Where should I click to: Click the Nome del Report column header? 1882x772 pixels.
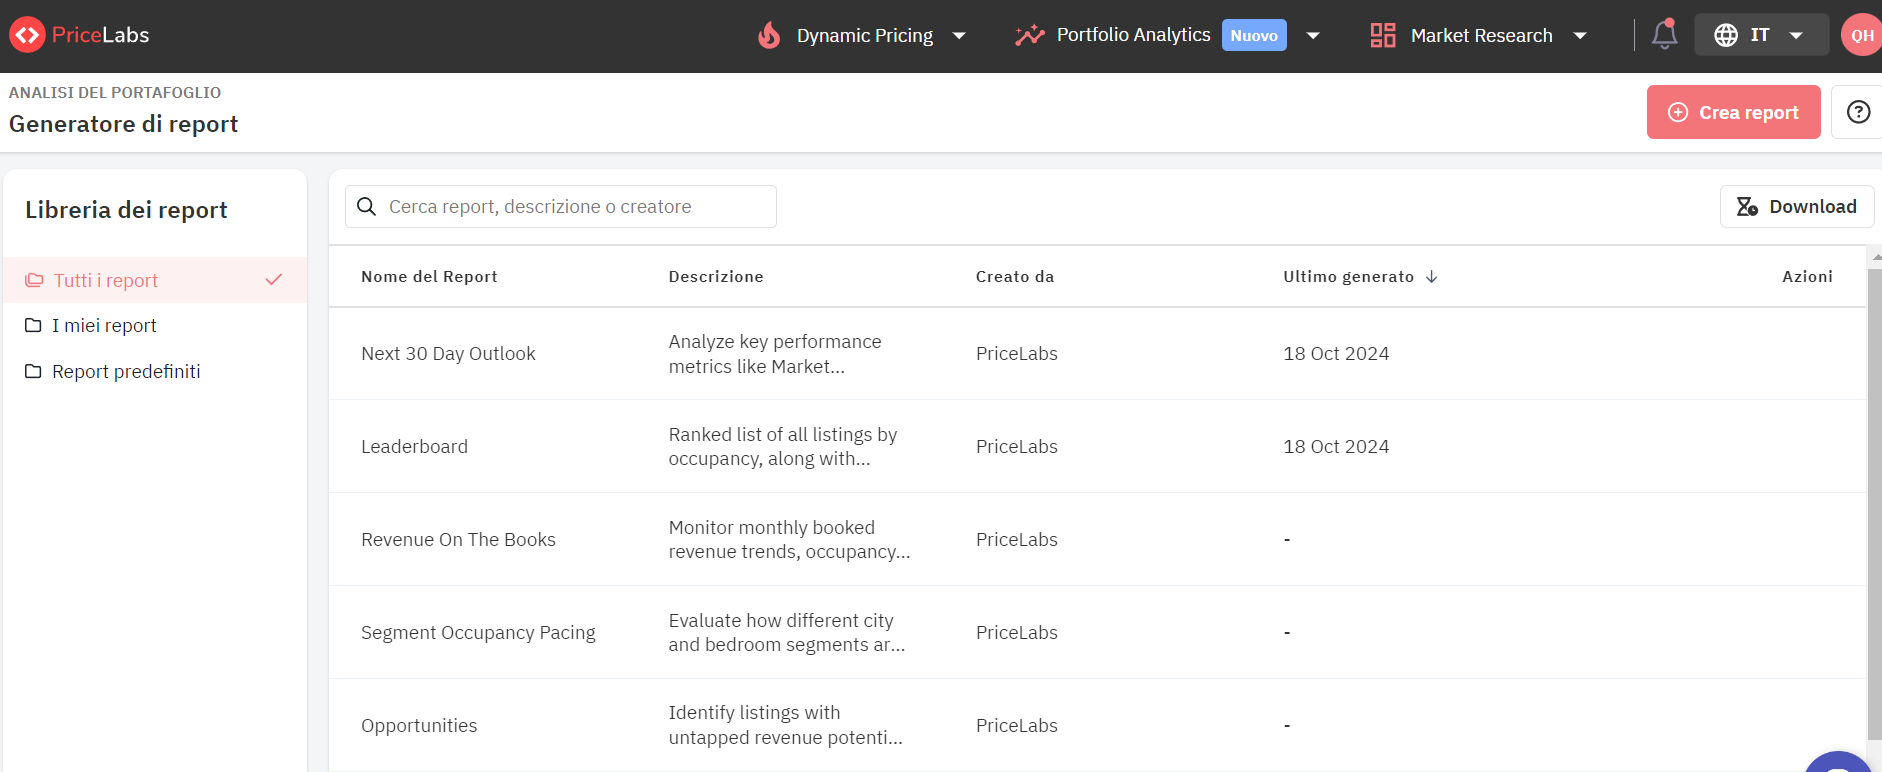pos(429,277)
